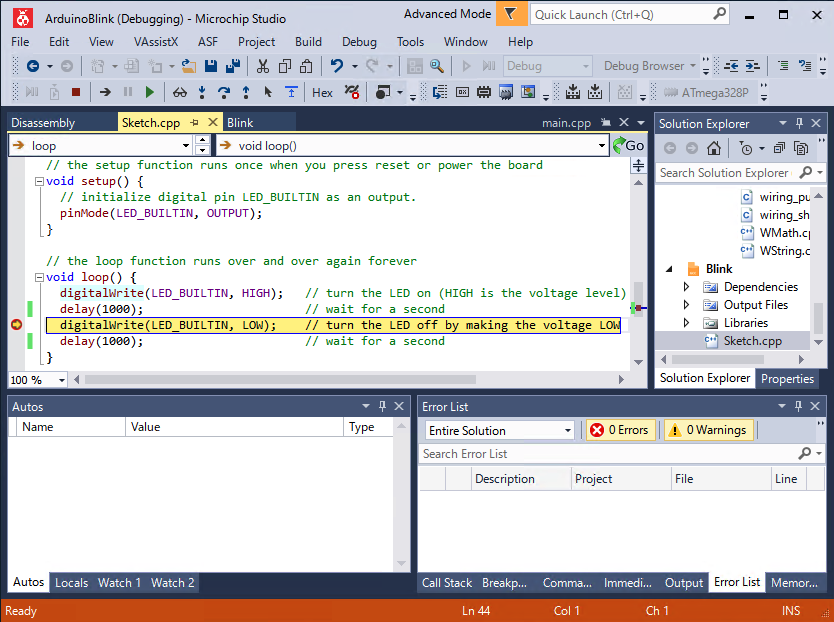
Task: Toggle the 0 Warnings filter button
Action: click(x=706, y=430)
